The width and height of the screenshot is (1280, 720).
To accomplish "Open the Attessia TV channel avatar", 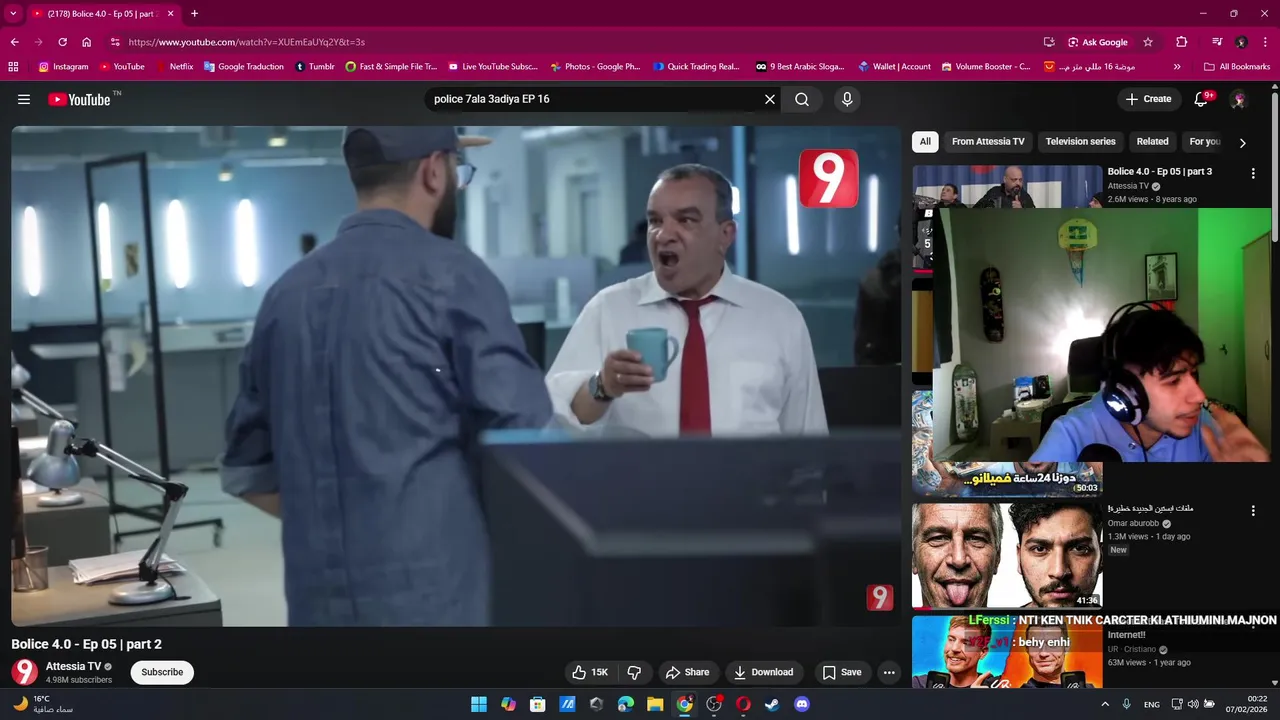I will click(24, 672).
